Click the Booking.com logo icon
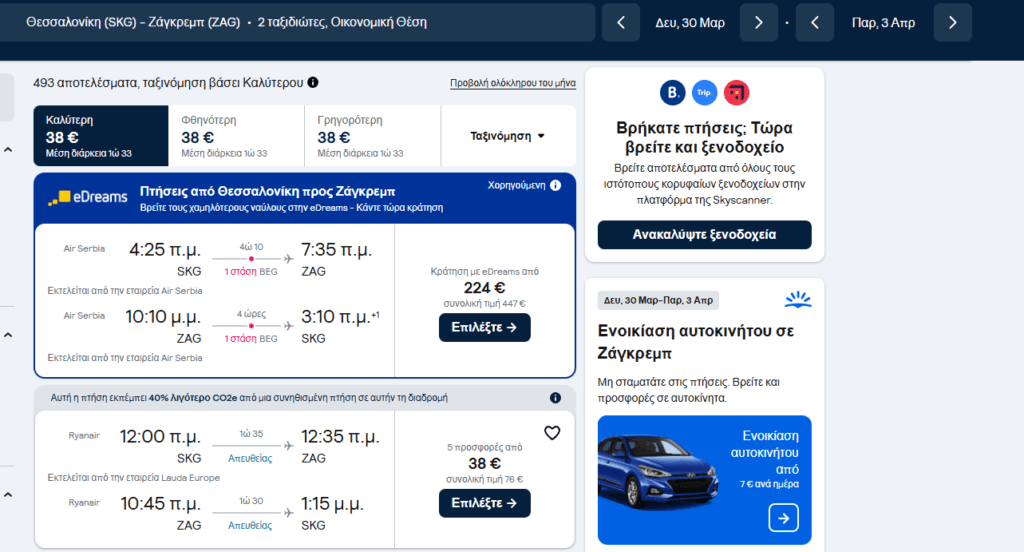The image size is (1024, 552). coord(673,93)
